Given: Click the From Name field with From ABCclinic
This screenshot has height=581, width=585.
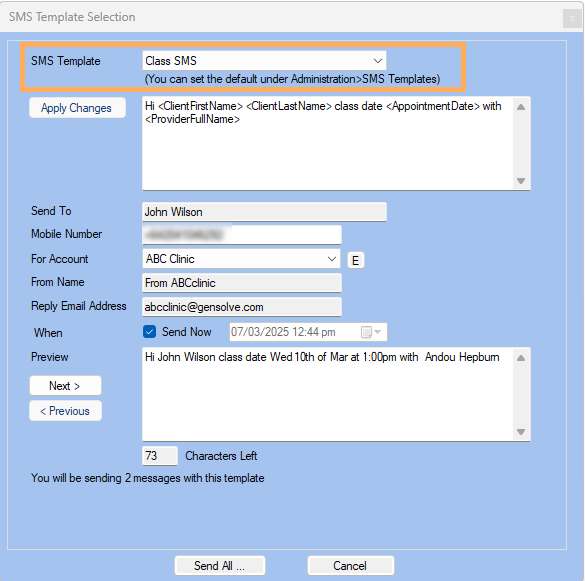Looking at the screenshot, I should click(x=242, y=283).
